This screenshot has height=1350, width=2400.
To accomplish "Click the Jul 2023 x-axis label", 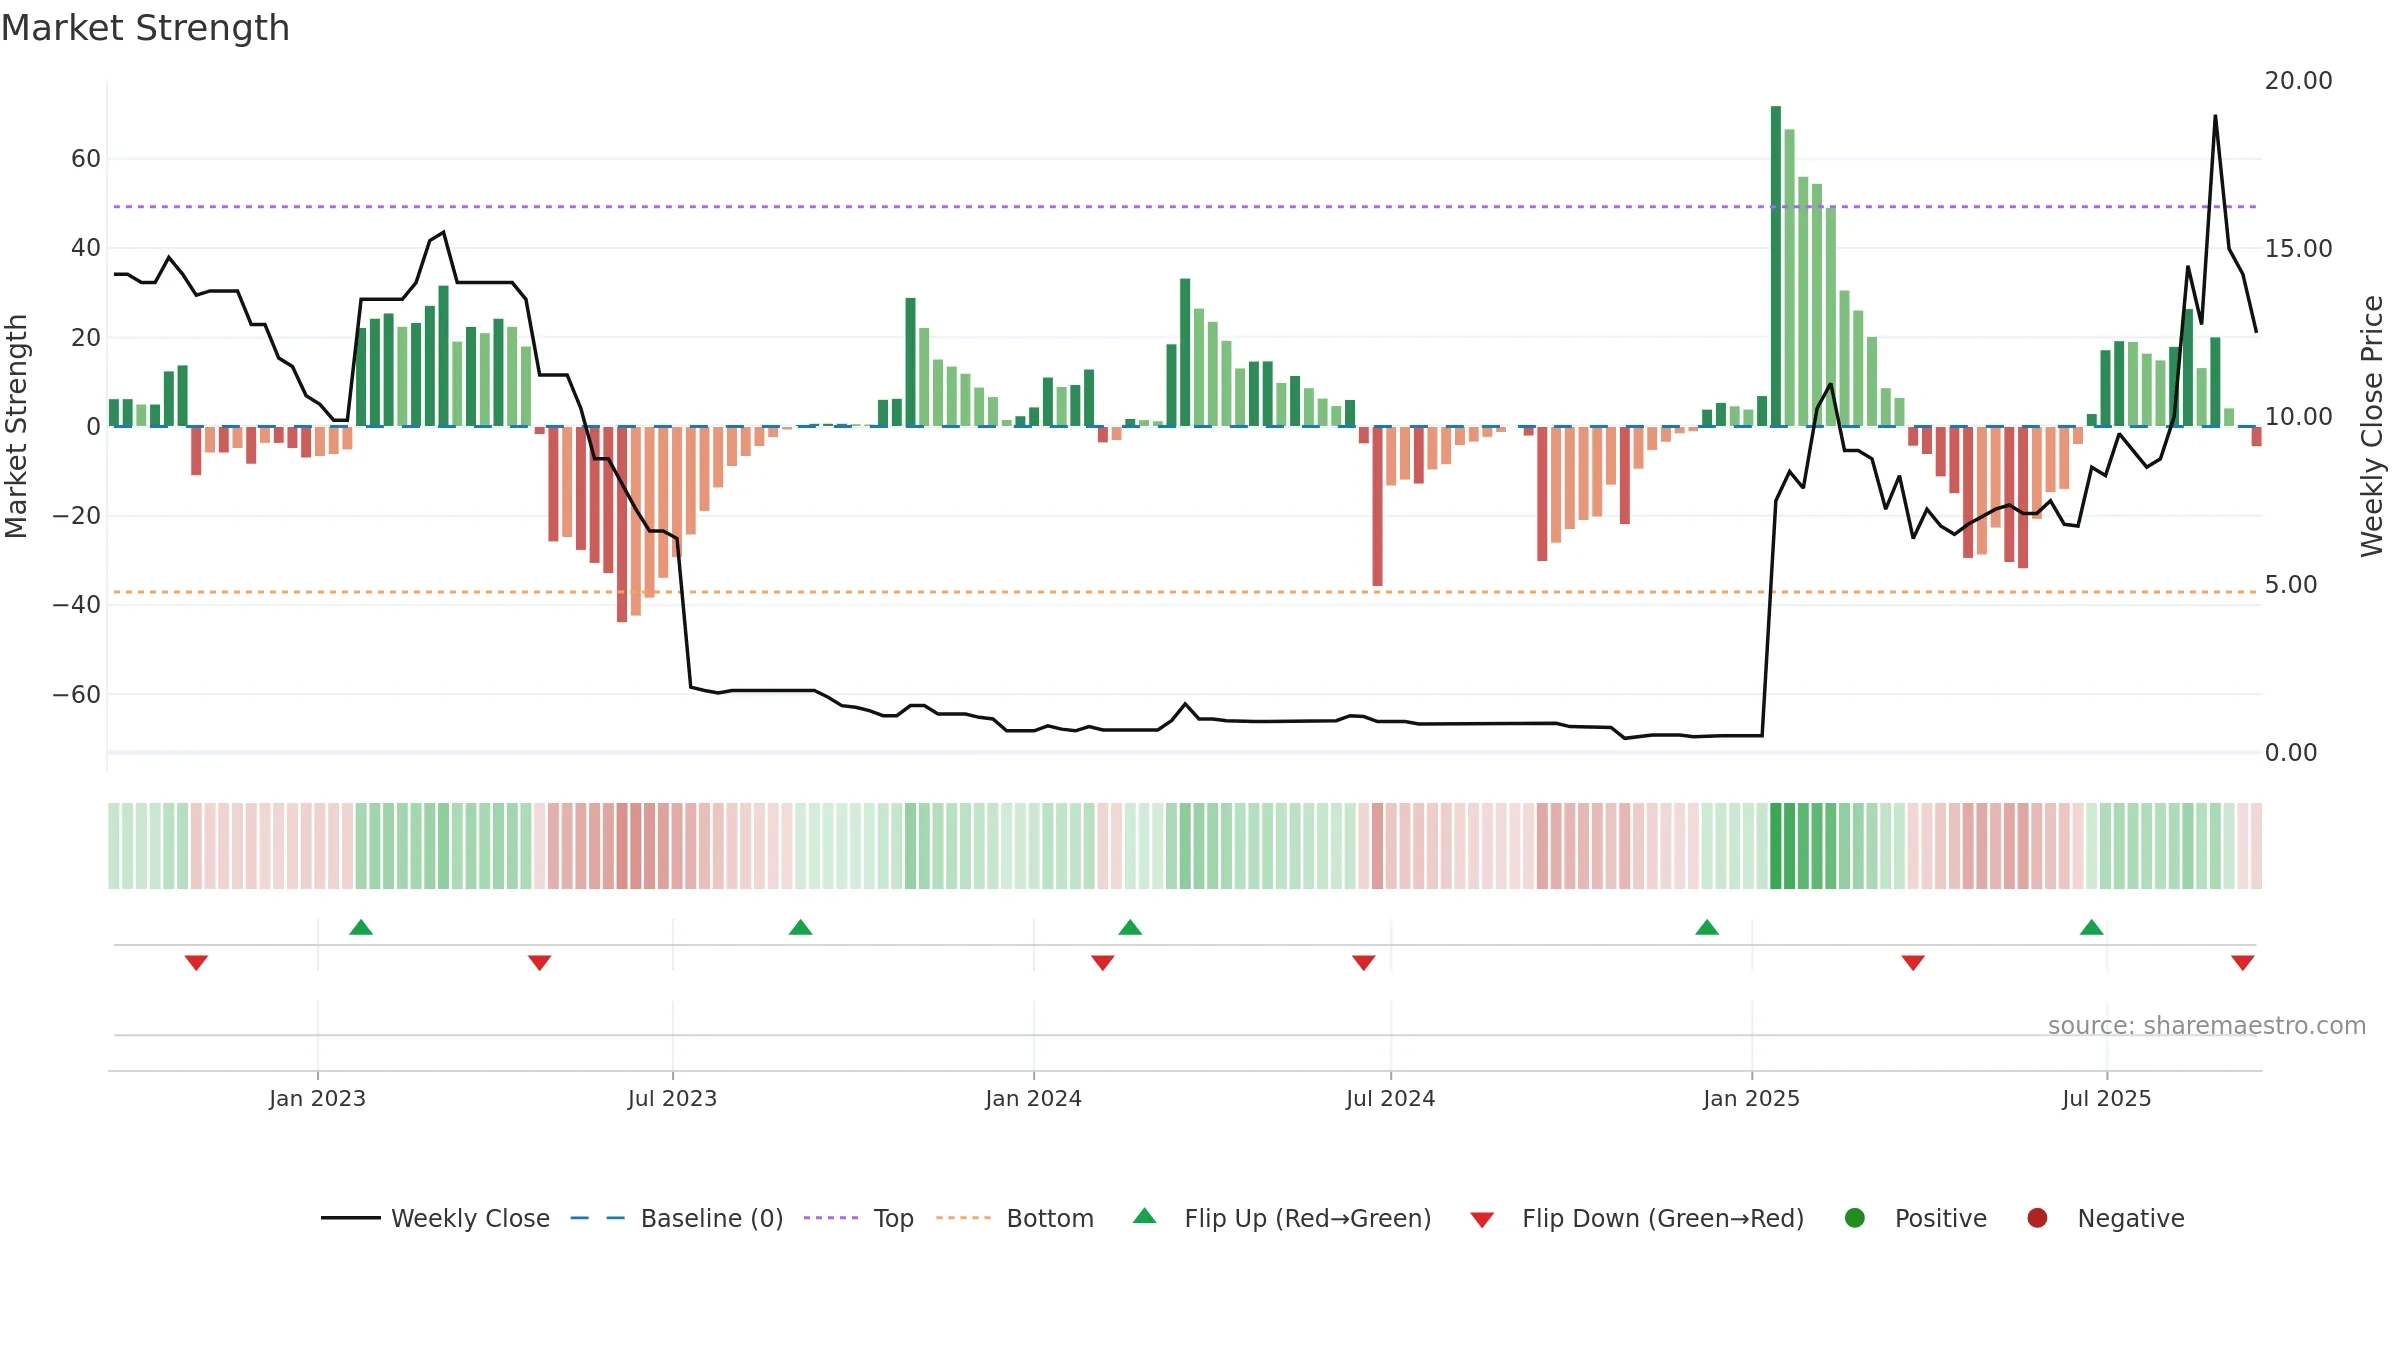I will click(672, 1098).
